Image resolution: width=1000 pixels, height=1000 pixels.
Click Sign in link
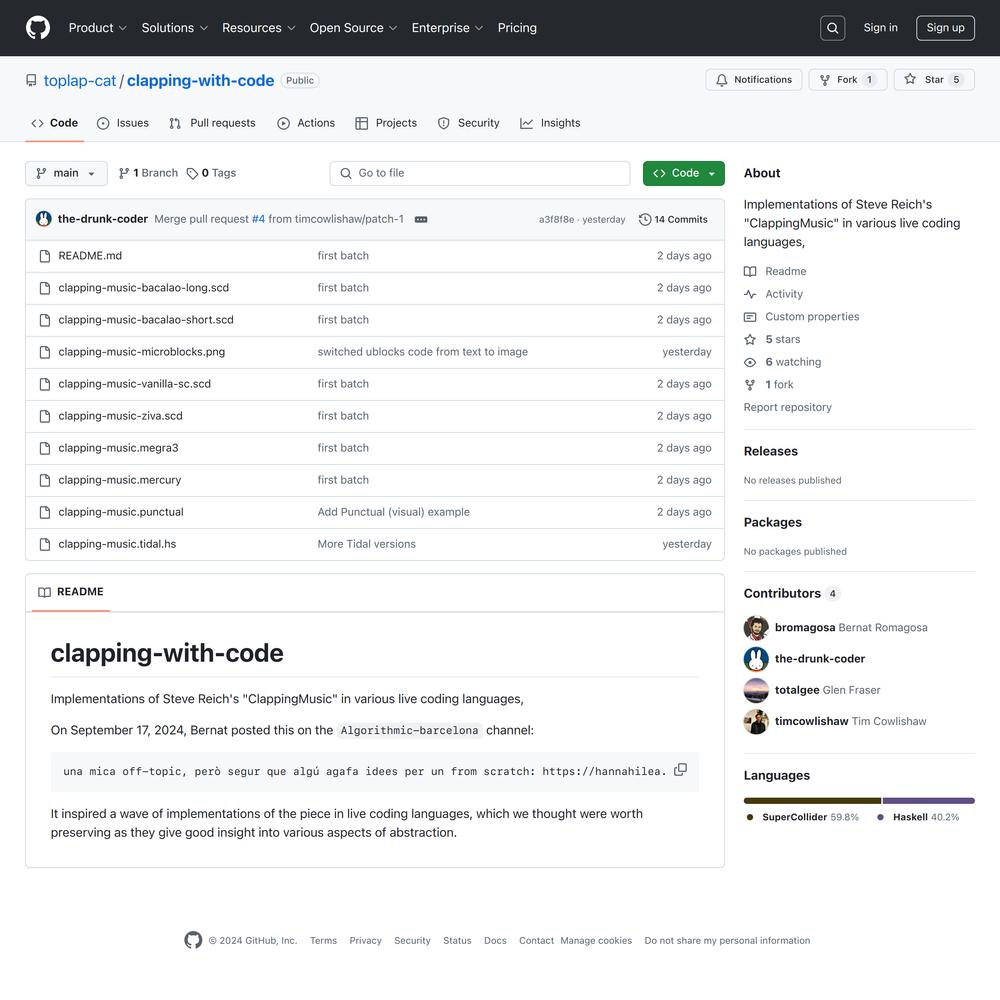[880, 28]
